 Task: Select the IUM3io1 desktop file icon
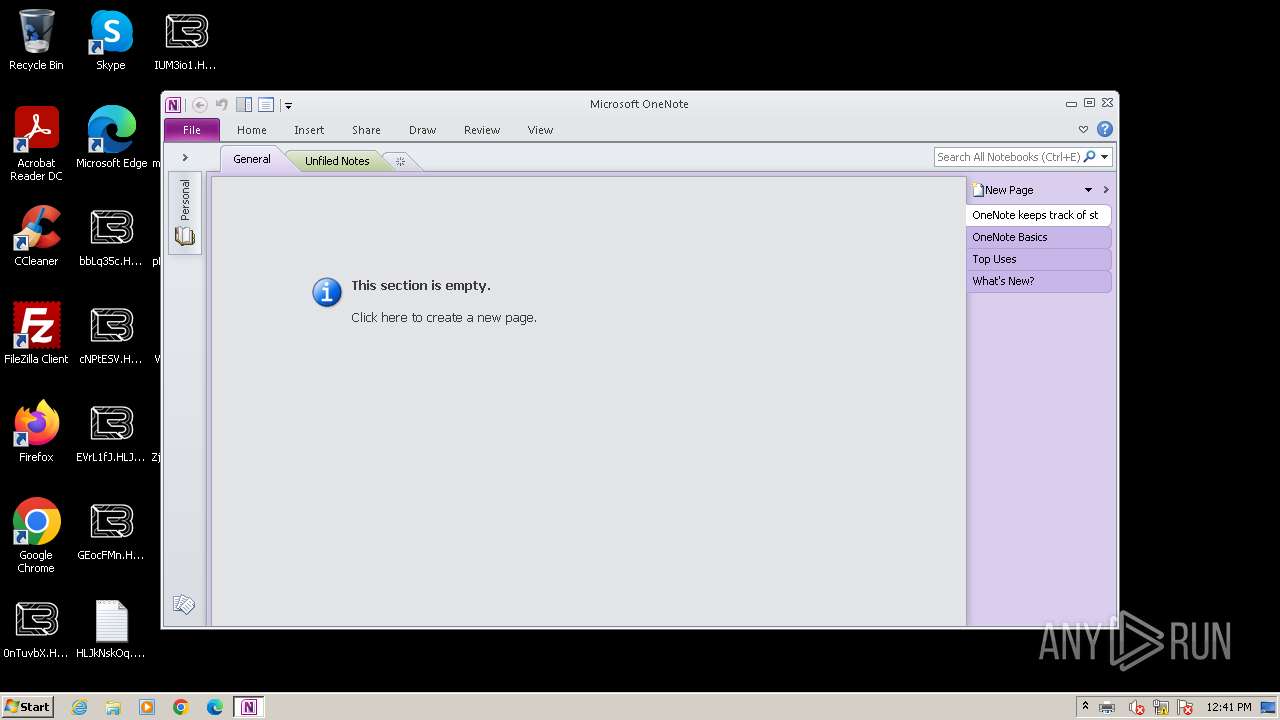[186, 41]
